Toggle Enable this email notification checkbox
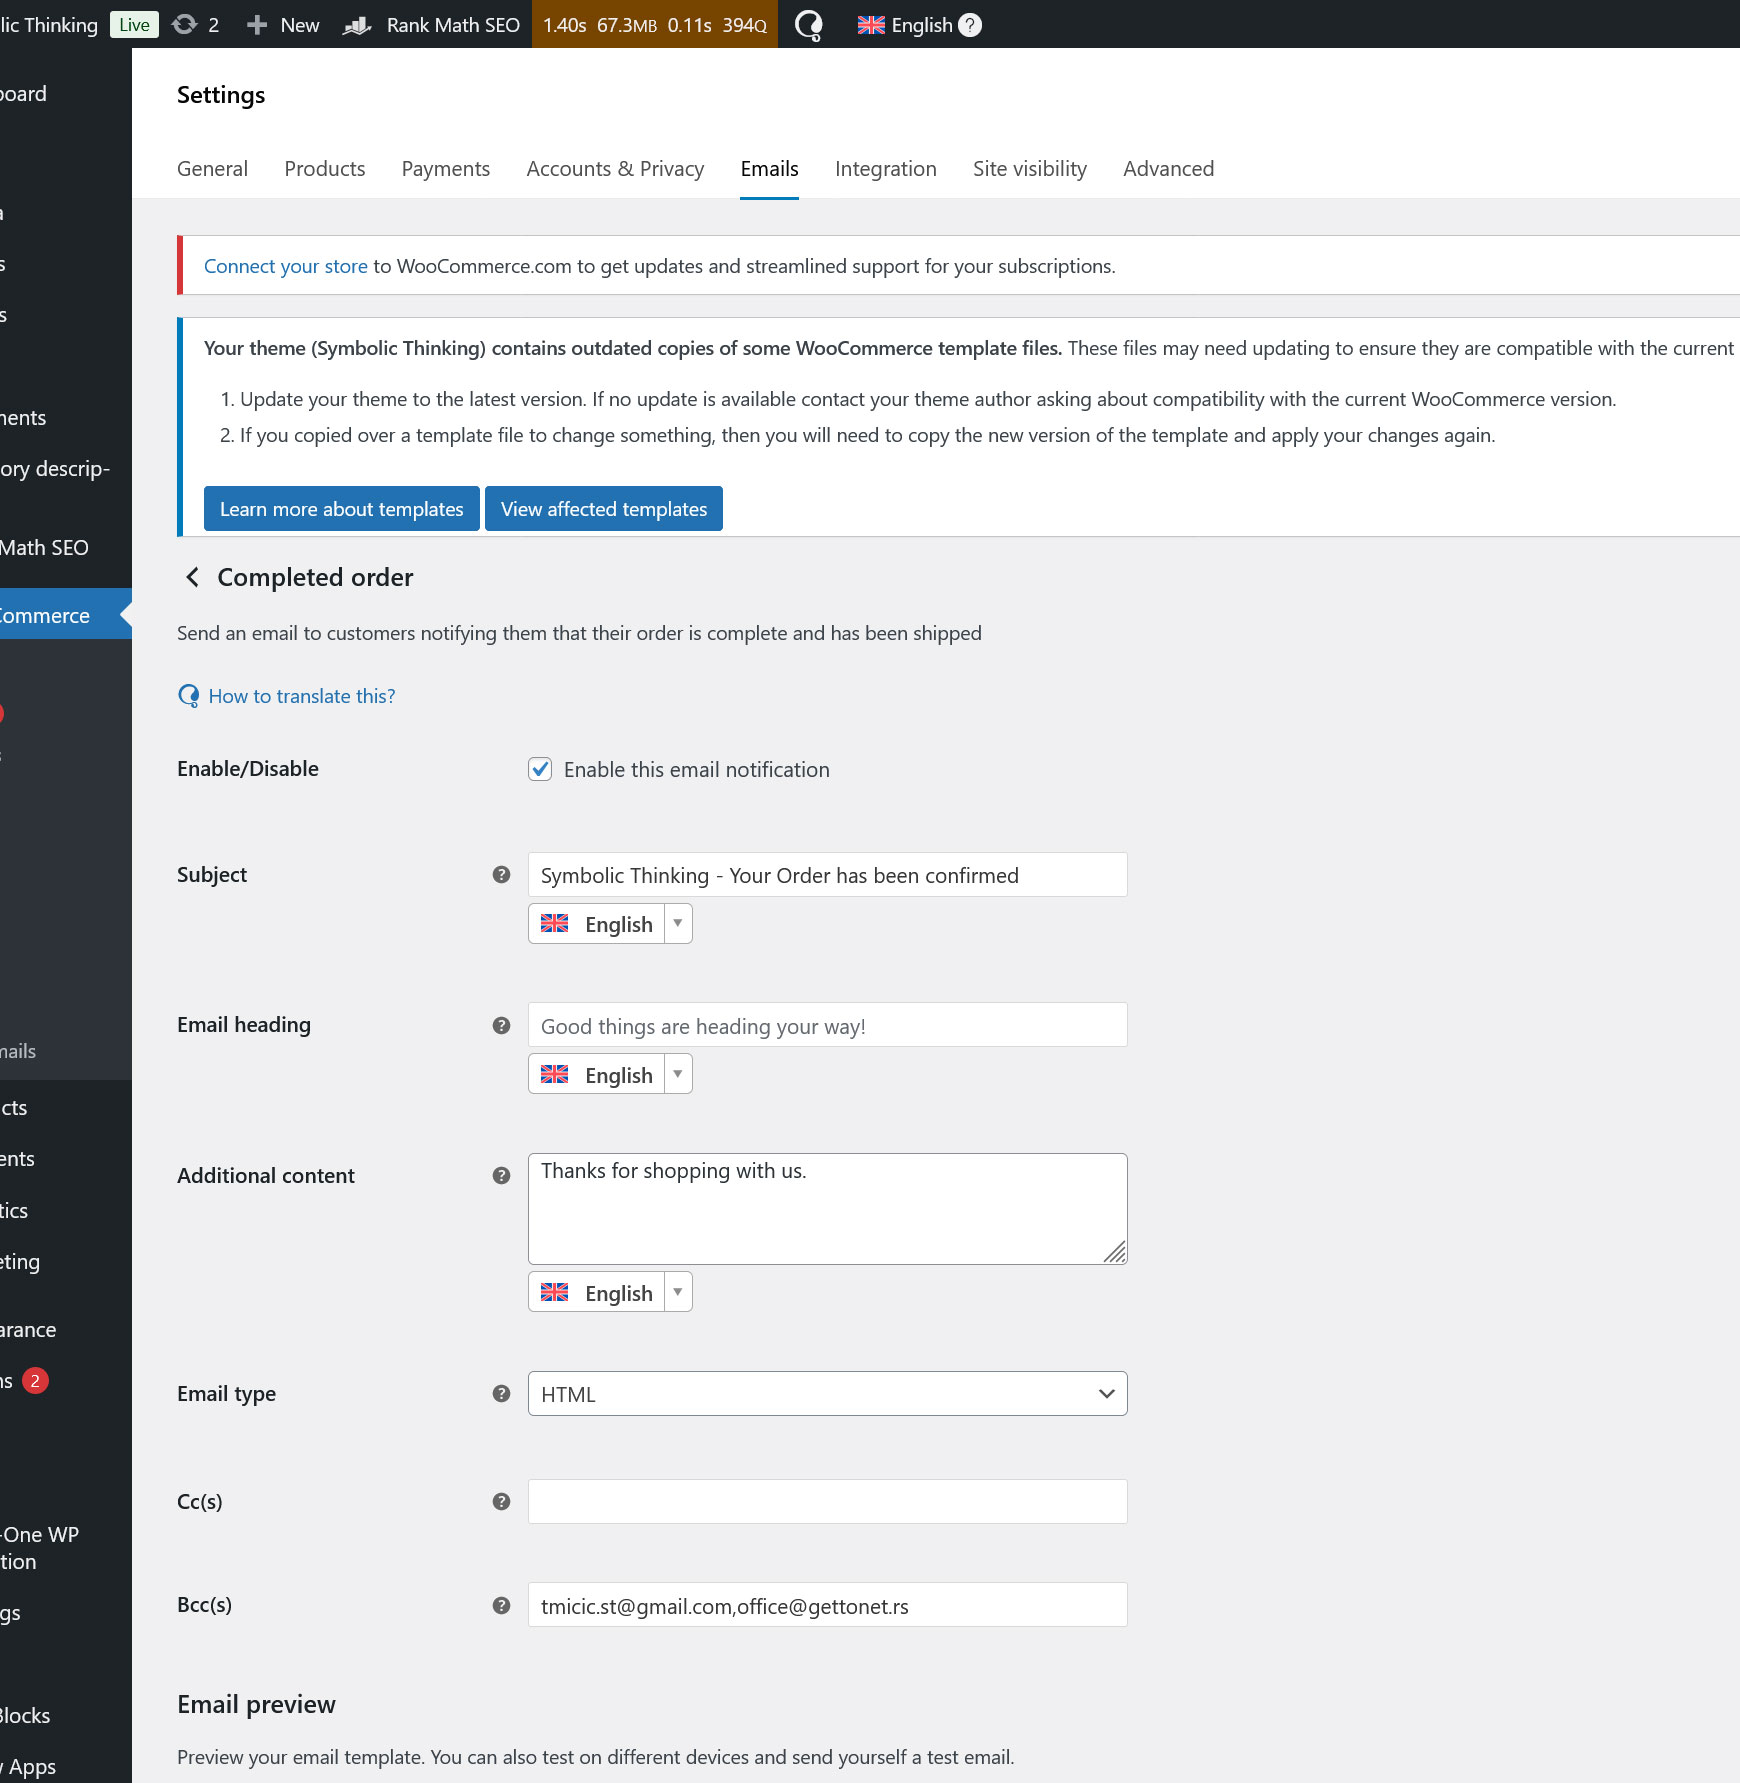Viewport: 1740px width, 1783px height. 540,769
